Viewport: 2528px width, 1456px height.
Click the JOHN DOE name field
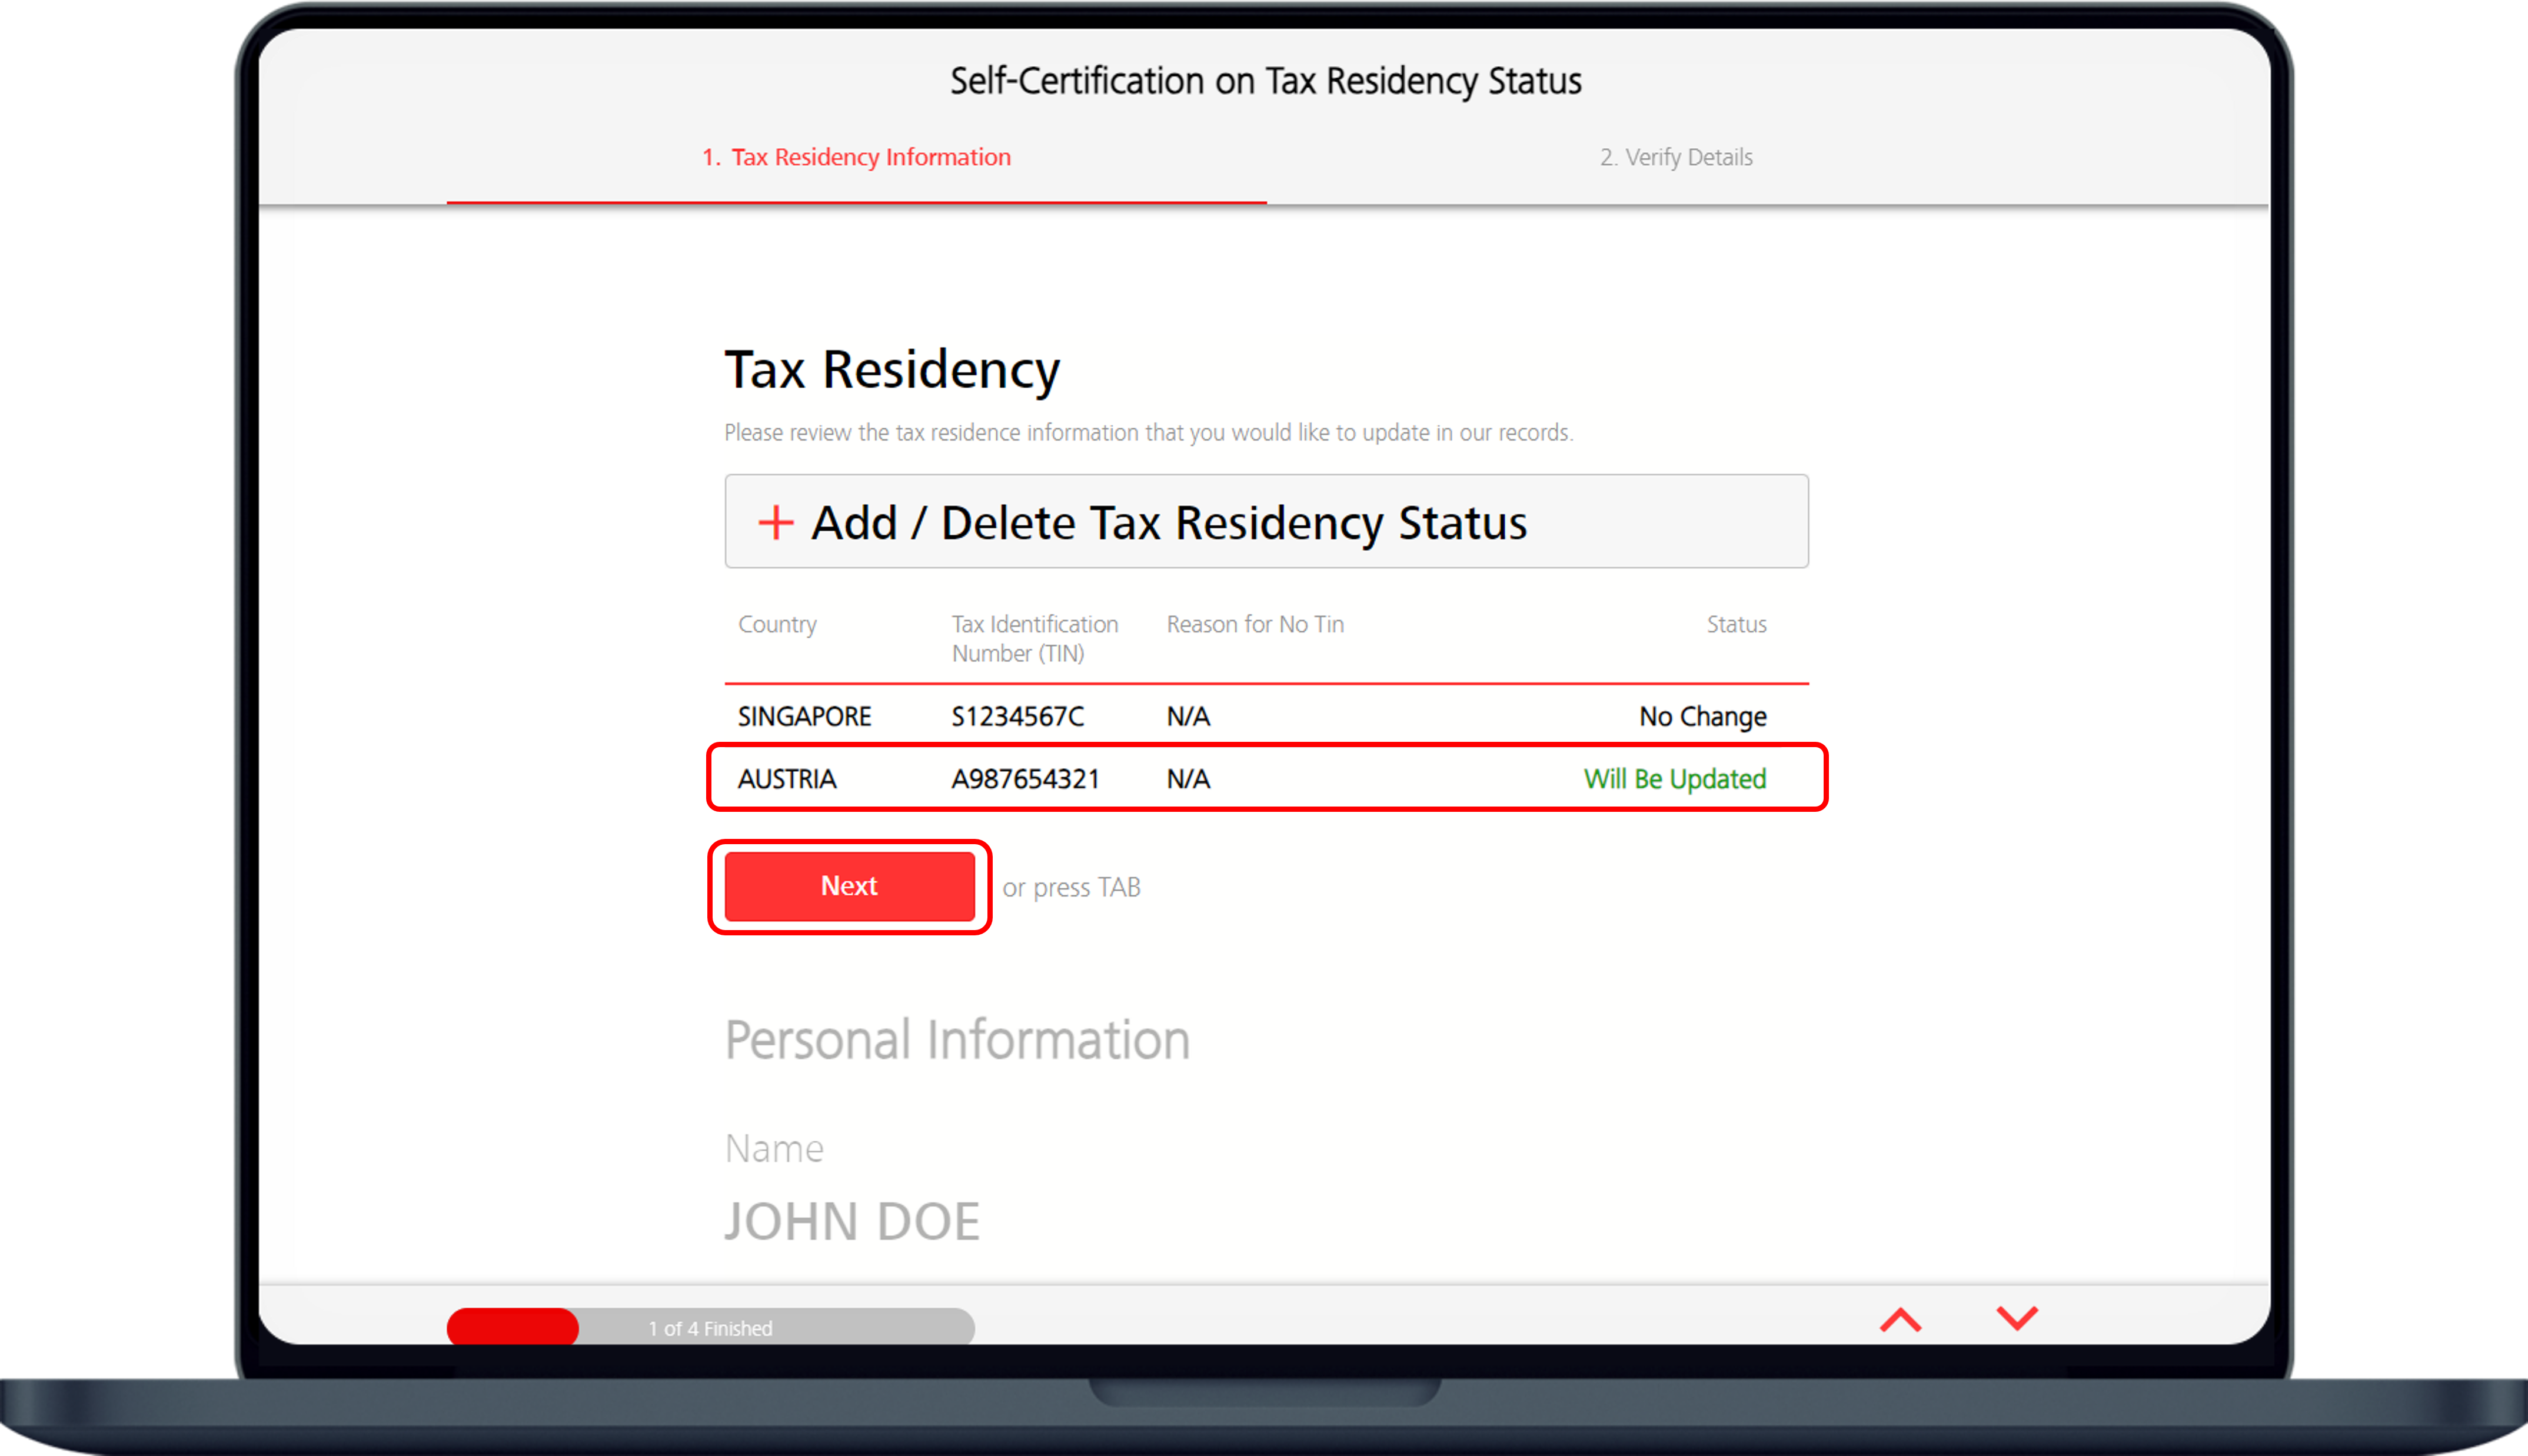pos(852,1221)
